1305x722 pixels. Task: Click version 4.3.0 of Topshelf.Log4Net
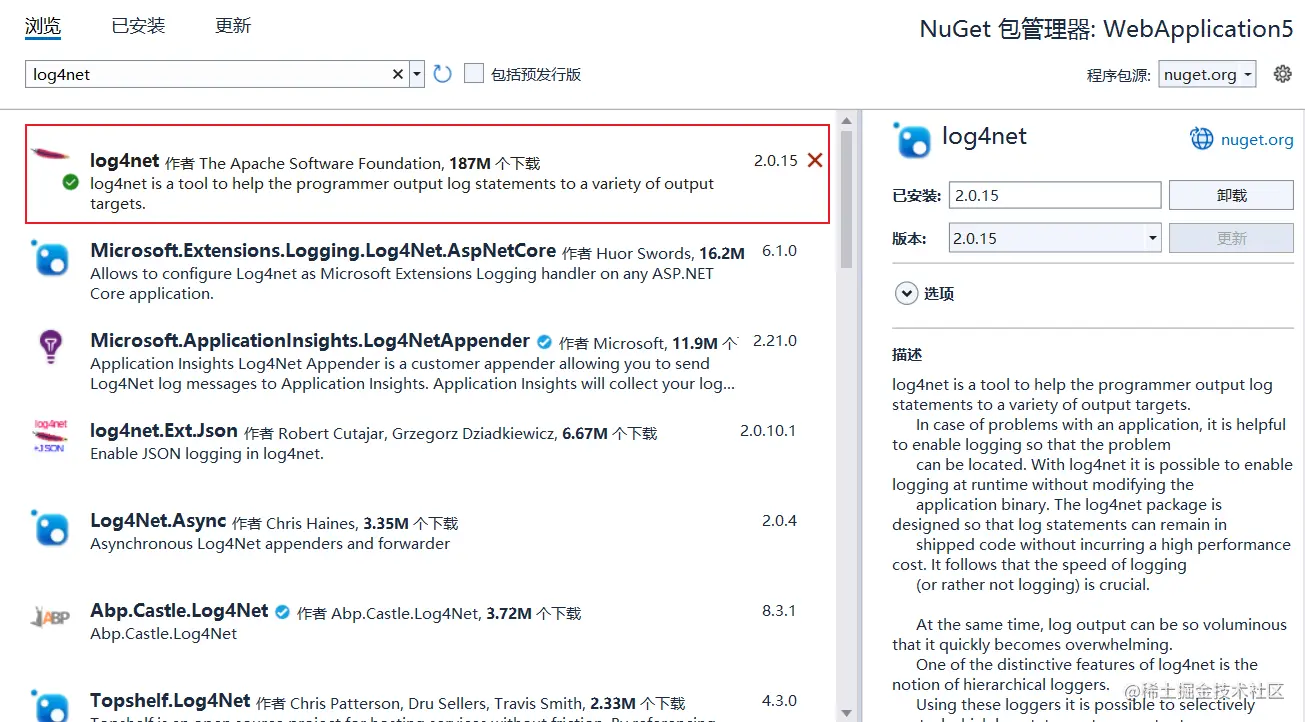click(779, 700)
